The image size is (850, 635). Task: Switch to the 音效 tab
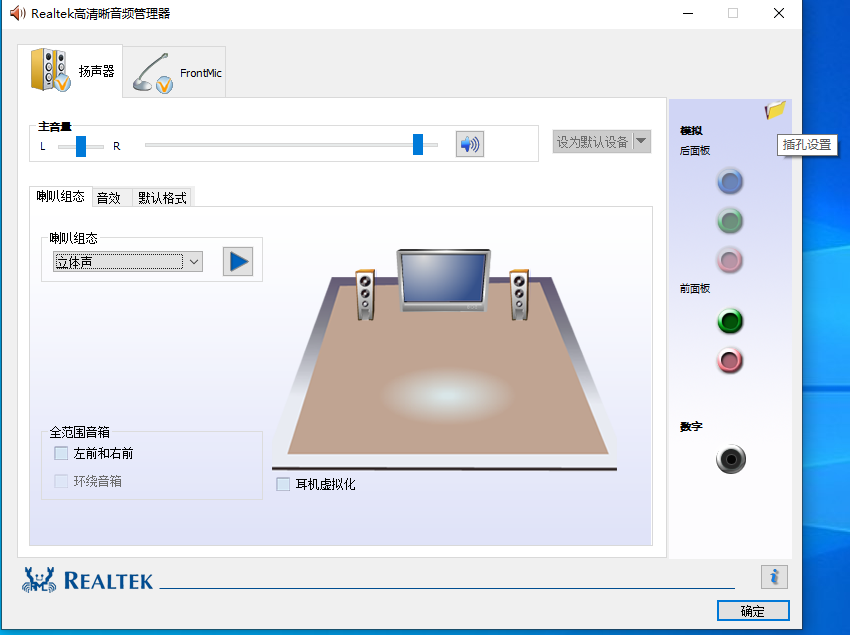point(108,198)
